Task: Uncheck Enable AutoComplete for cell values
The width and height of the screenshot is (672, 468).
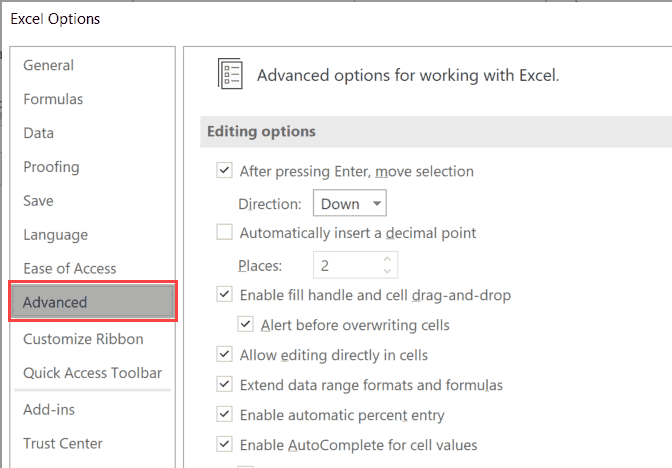Action: pos(225,445)
